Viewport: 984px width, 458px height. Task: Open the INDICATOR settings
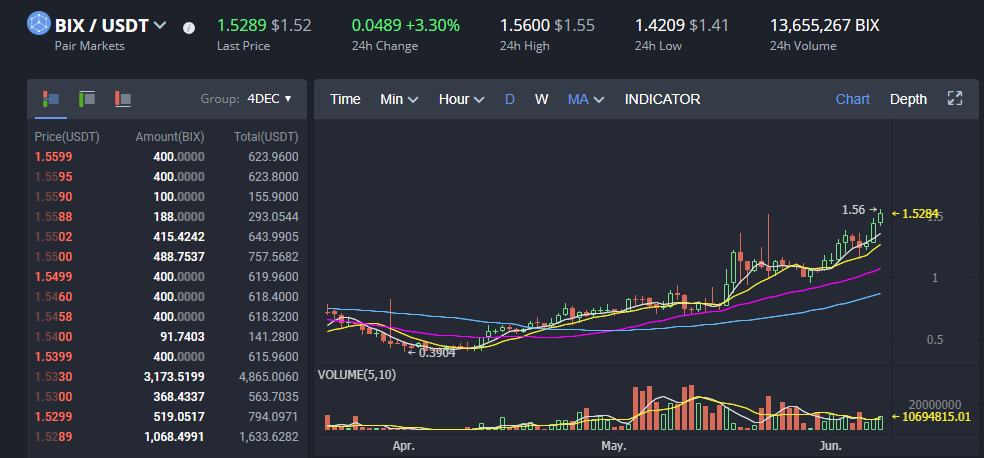pos(662,99)
